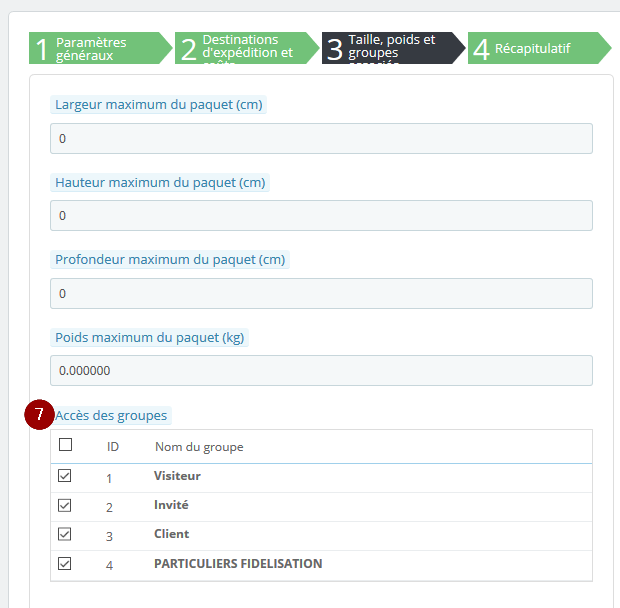Click the Poids maximum du paquet input field

tap(321, 370)
